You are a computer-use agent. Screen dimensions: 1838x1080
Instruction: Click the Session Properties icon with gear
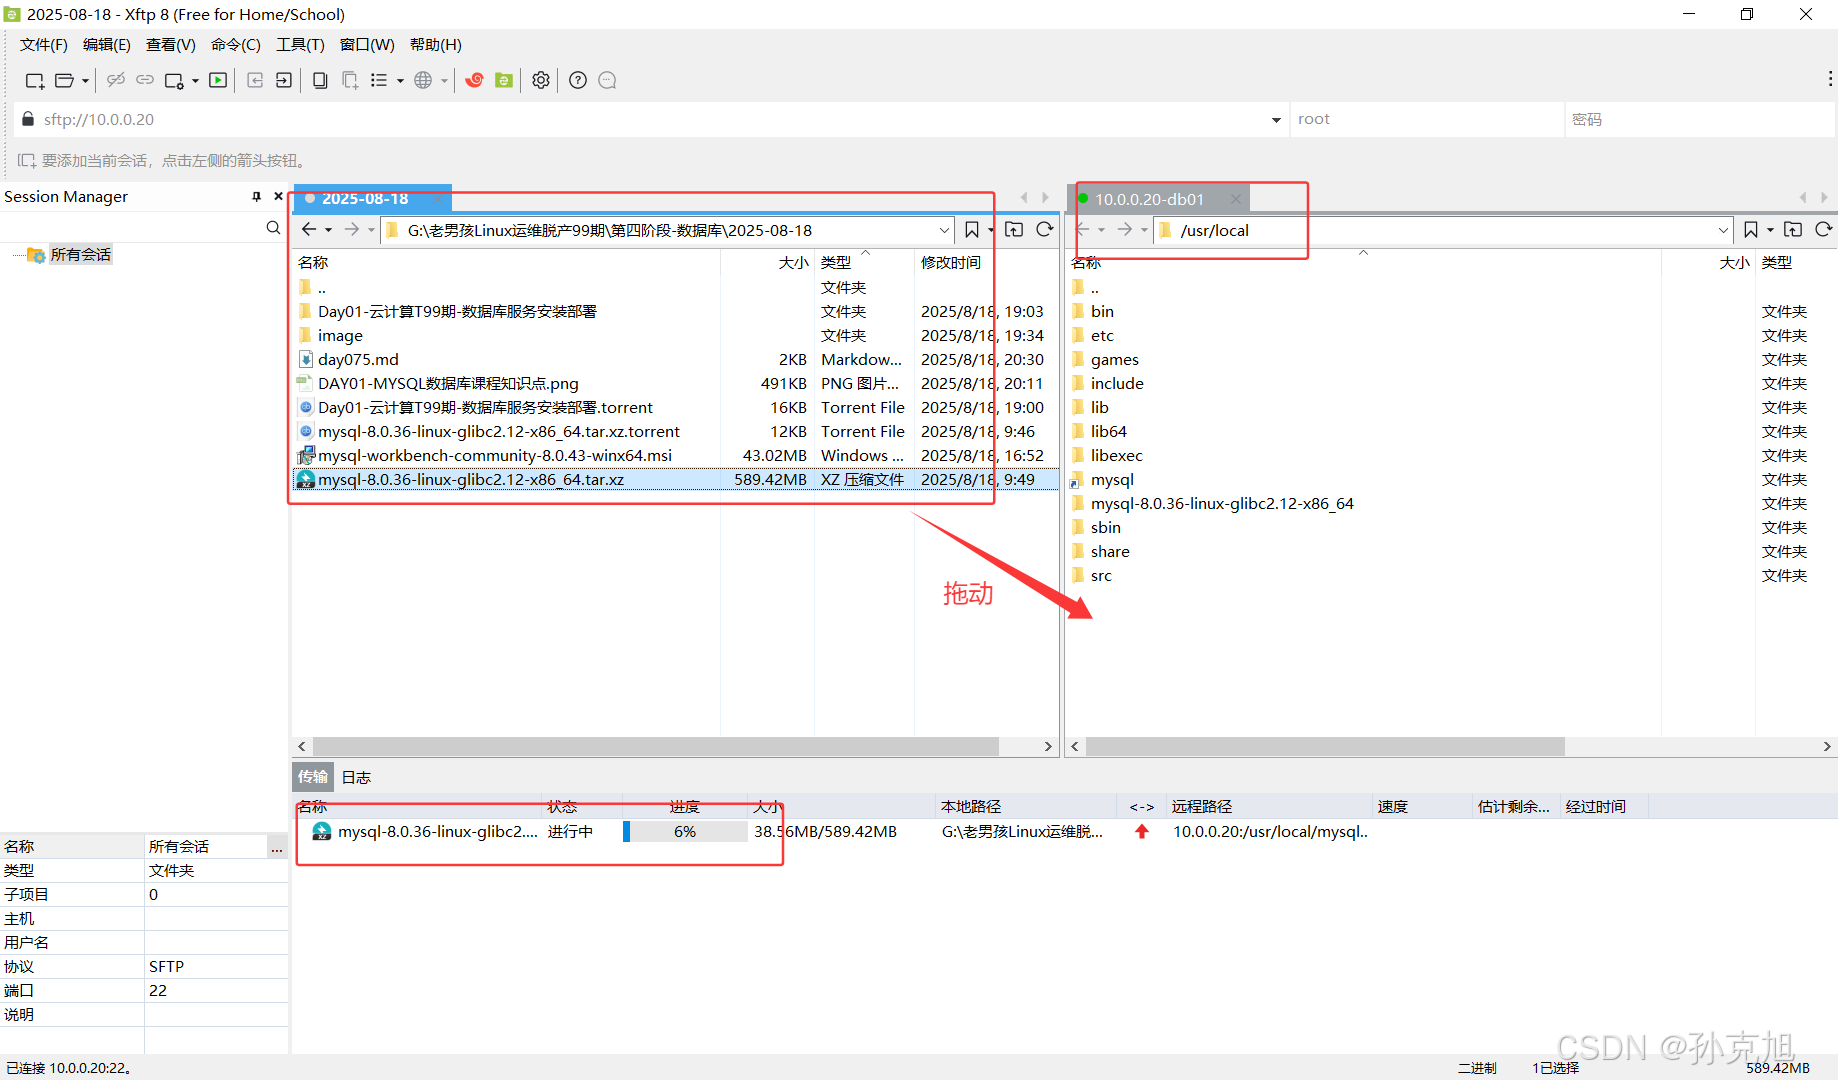click(x=174, y=81)
